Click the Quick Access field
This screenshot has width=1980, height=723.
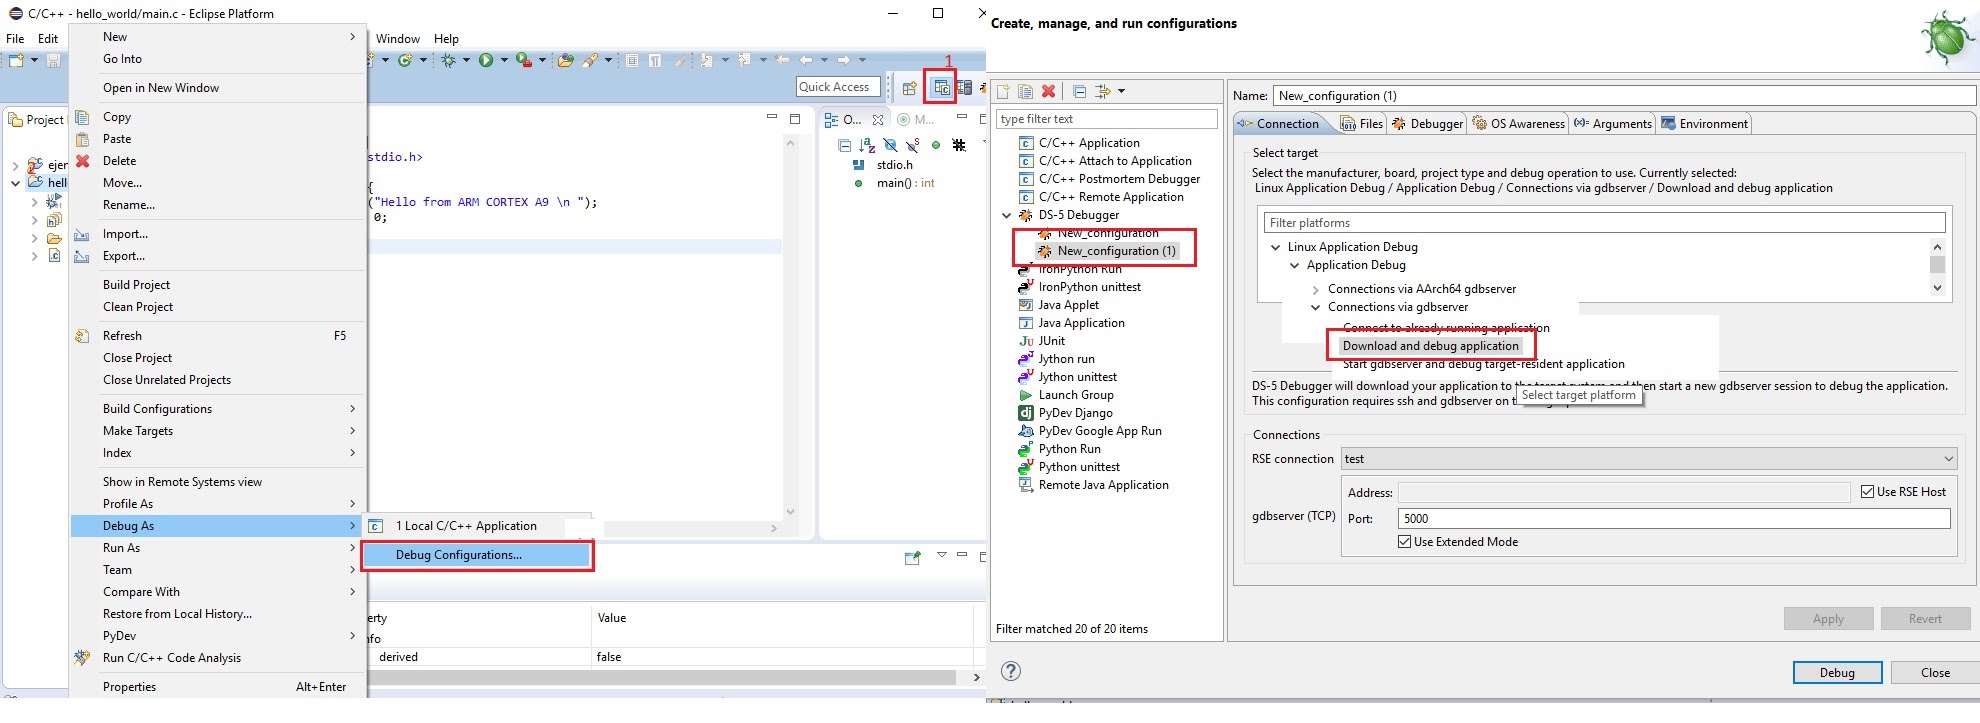pos(838,87)
